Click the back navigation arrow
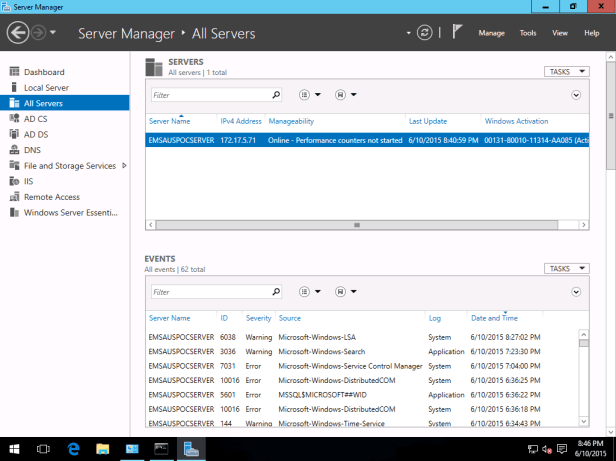Viewport: 616px width, 461px height. point(17,33)
